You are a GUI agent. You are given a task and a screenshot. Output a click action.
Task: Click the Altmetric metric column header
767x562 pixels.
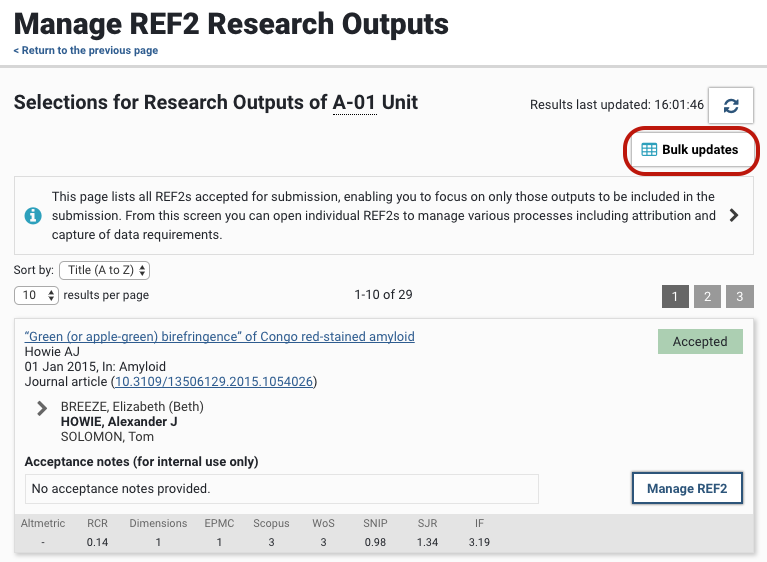pyautogui.click(x=43, y=523)
